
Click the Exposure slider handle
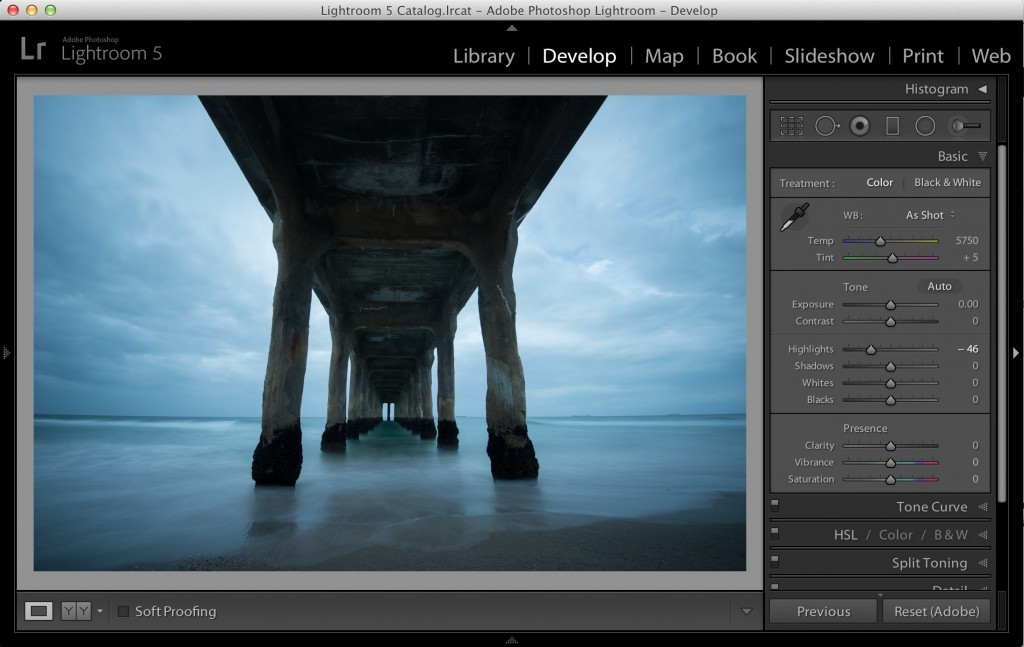click(890, 305)
